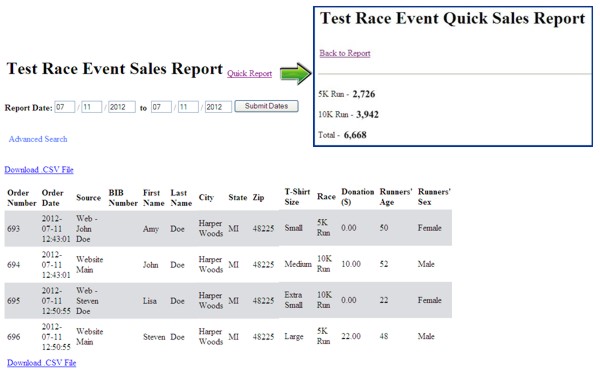Click T-shirt size Medium in order 694
600x377 pixels.
pyautogui.click(x=298, y=264)
